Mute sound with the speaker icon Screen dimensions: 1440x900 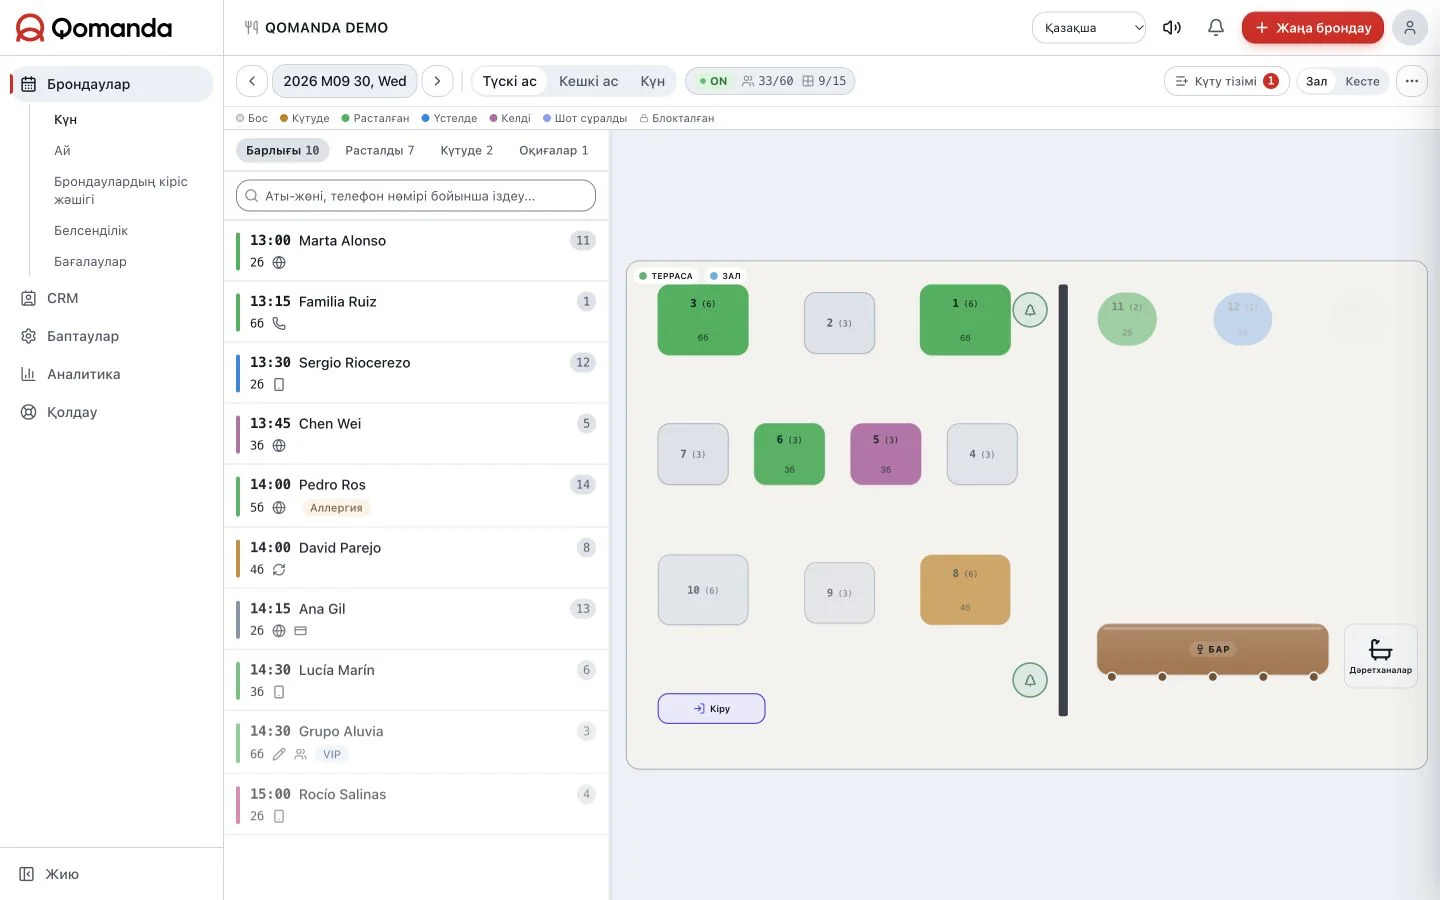click(1172, 28)
